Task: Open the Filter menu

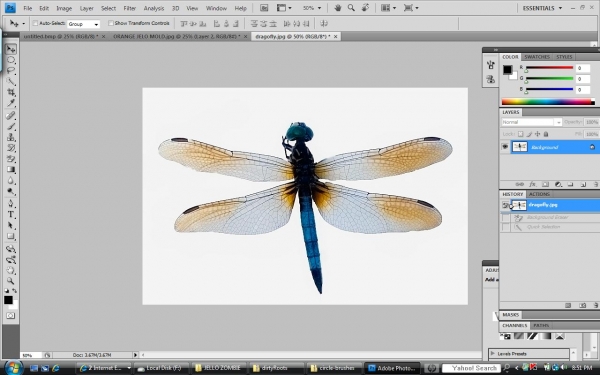Action: click(x=130, y=8)
